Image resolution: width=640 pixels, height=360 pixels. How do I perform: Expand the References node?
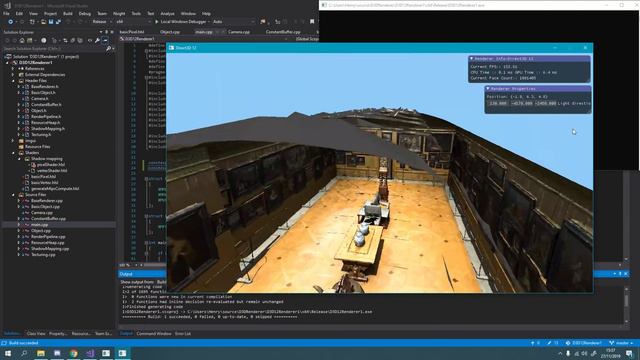click(x=13, y=69)
